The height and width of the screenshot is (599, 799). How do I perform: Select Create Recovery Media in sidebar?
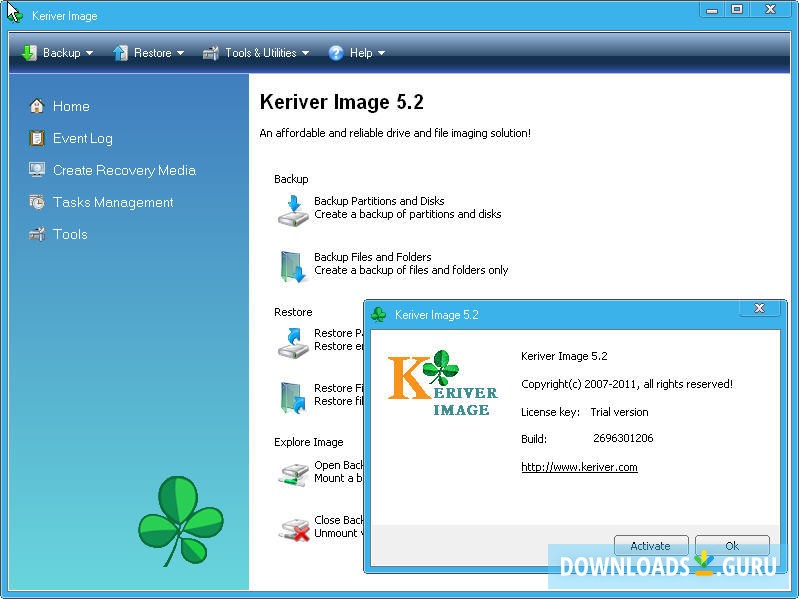(124, 170)
